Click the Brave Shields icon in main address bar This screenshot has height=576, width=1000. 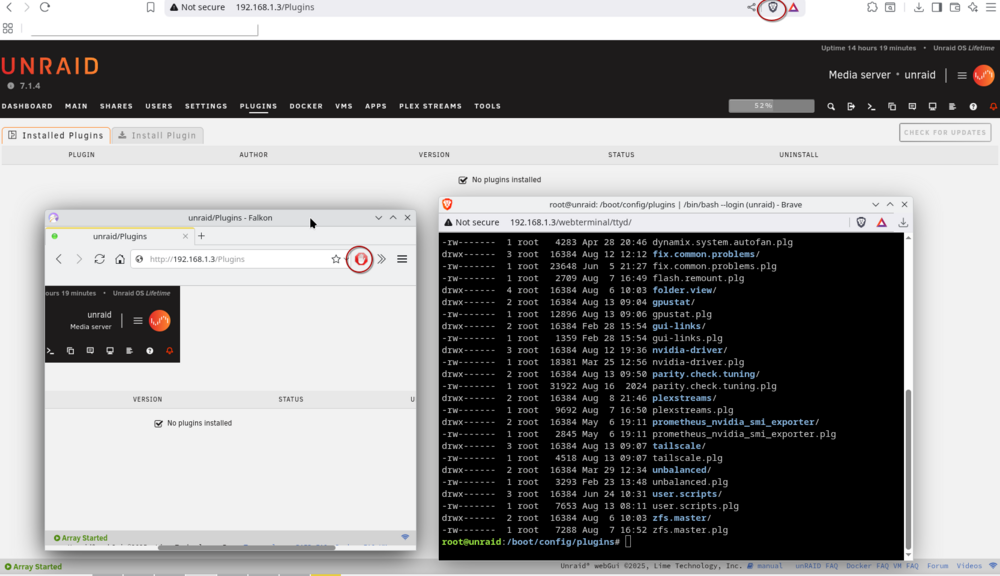pos(772,8)
